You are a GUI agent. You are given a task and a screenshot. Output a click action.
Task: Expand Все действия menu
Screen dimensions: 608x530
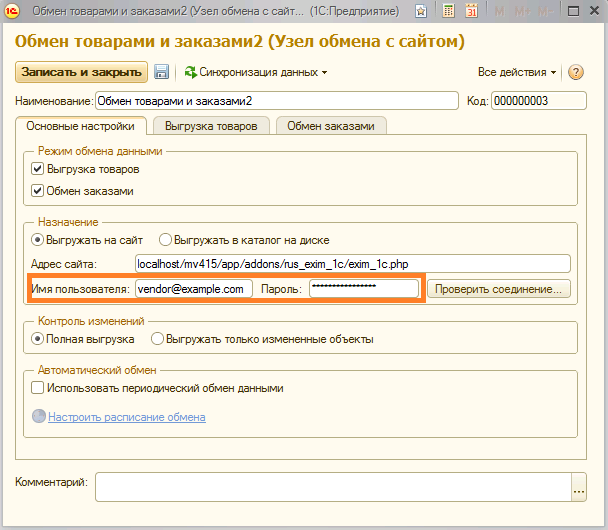517,72
